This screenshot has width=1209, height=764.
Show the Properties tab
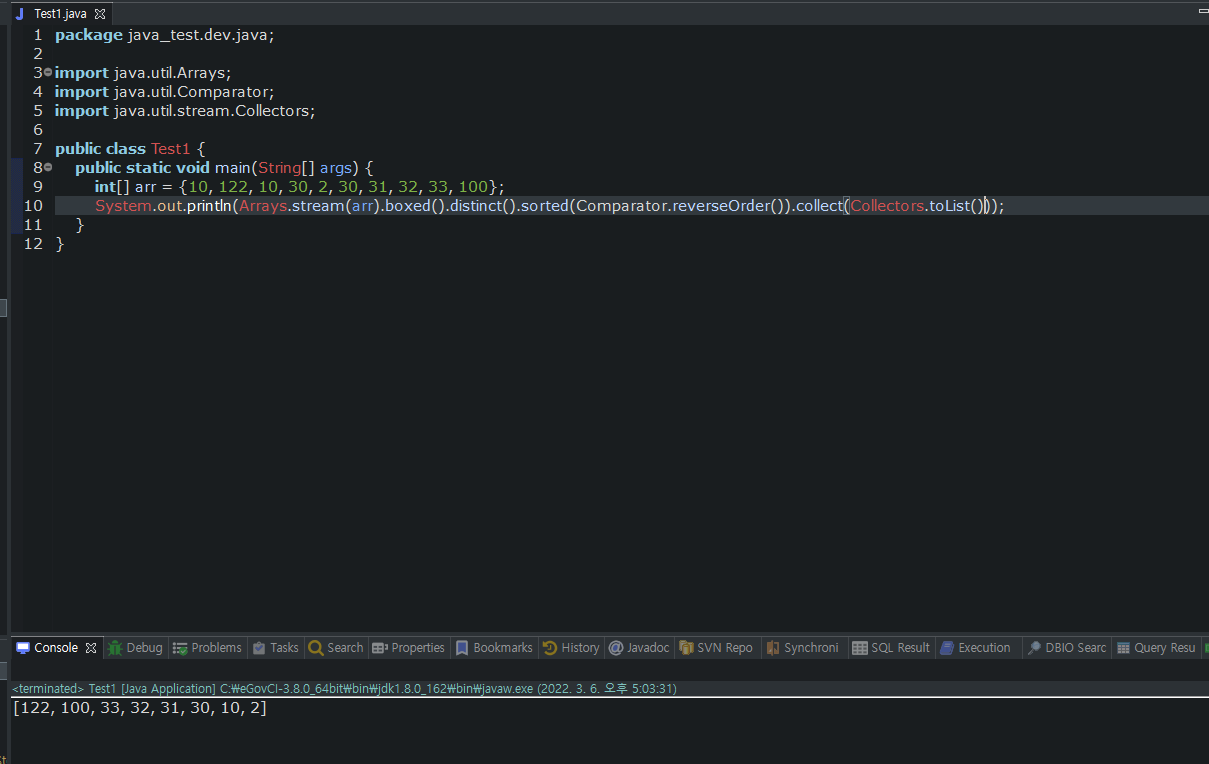tap(408, 648)
